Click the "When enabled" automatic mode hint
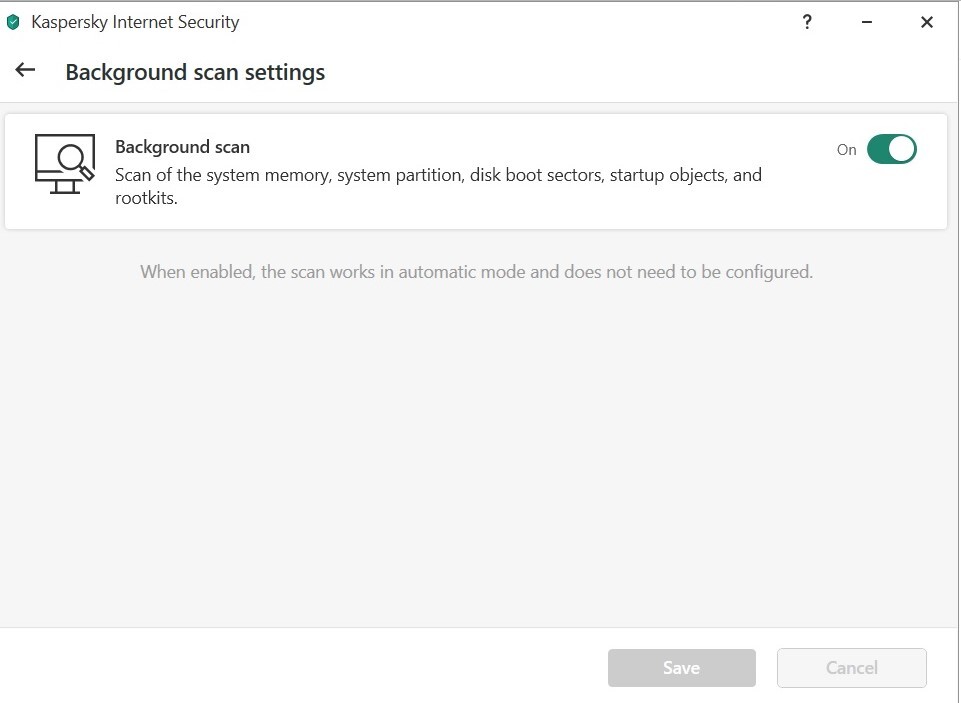961x703 pixels. coord(476,271)
